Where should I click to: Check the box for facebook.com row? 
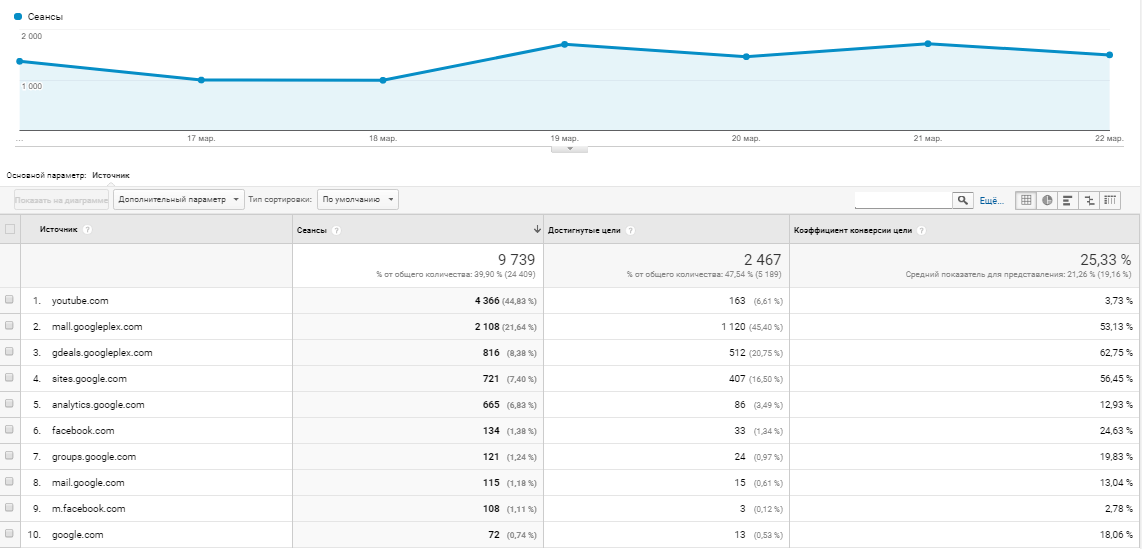click(10, 430)
